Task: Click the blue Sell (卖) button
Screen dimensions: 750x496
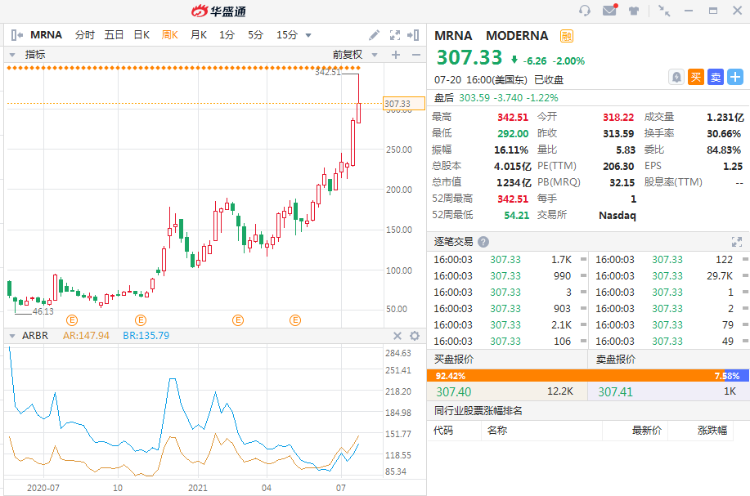Action: [716, 77]
